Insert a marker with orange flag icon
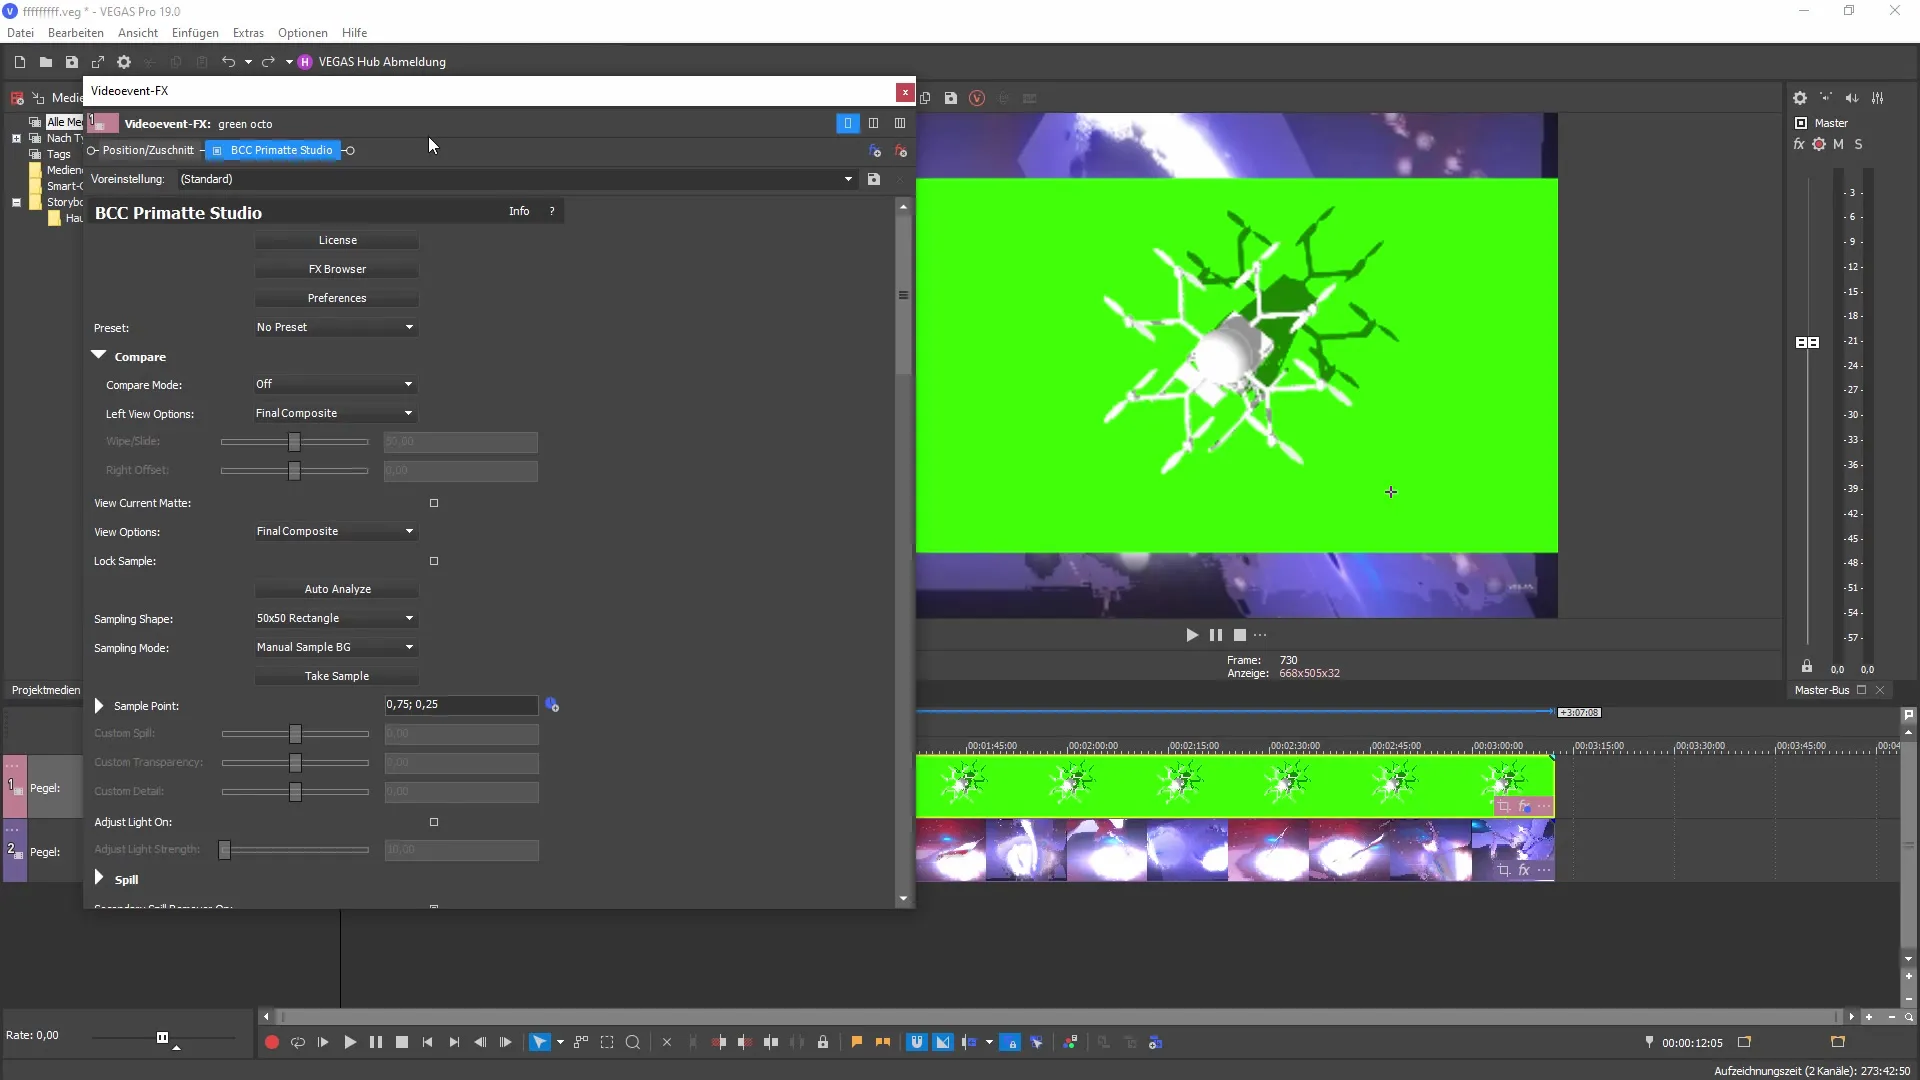 point(857,1042)
